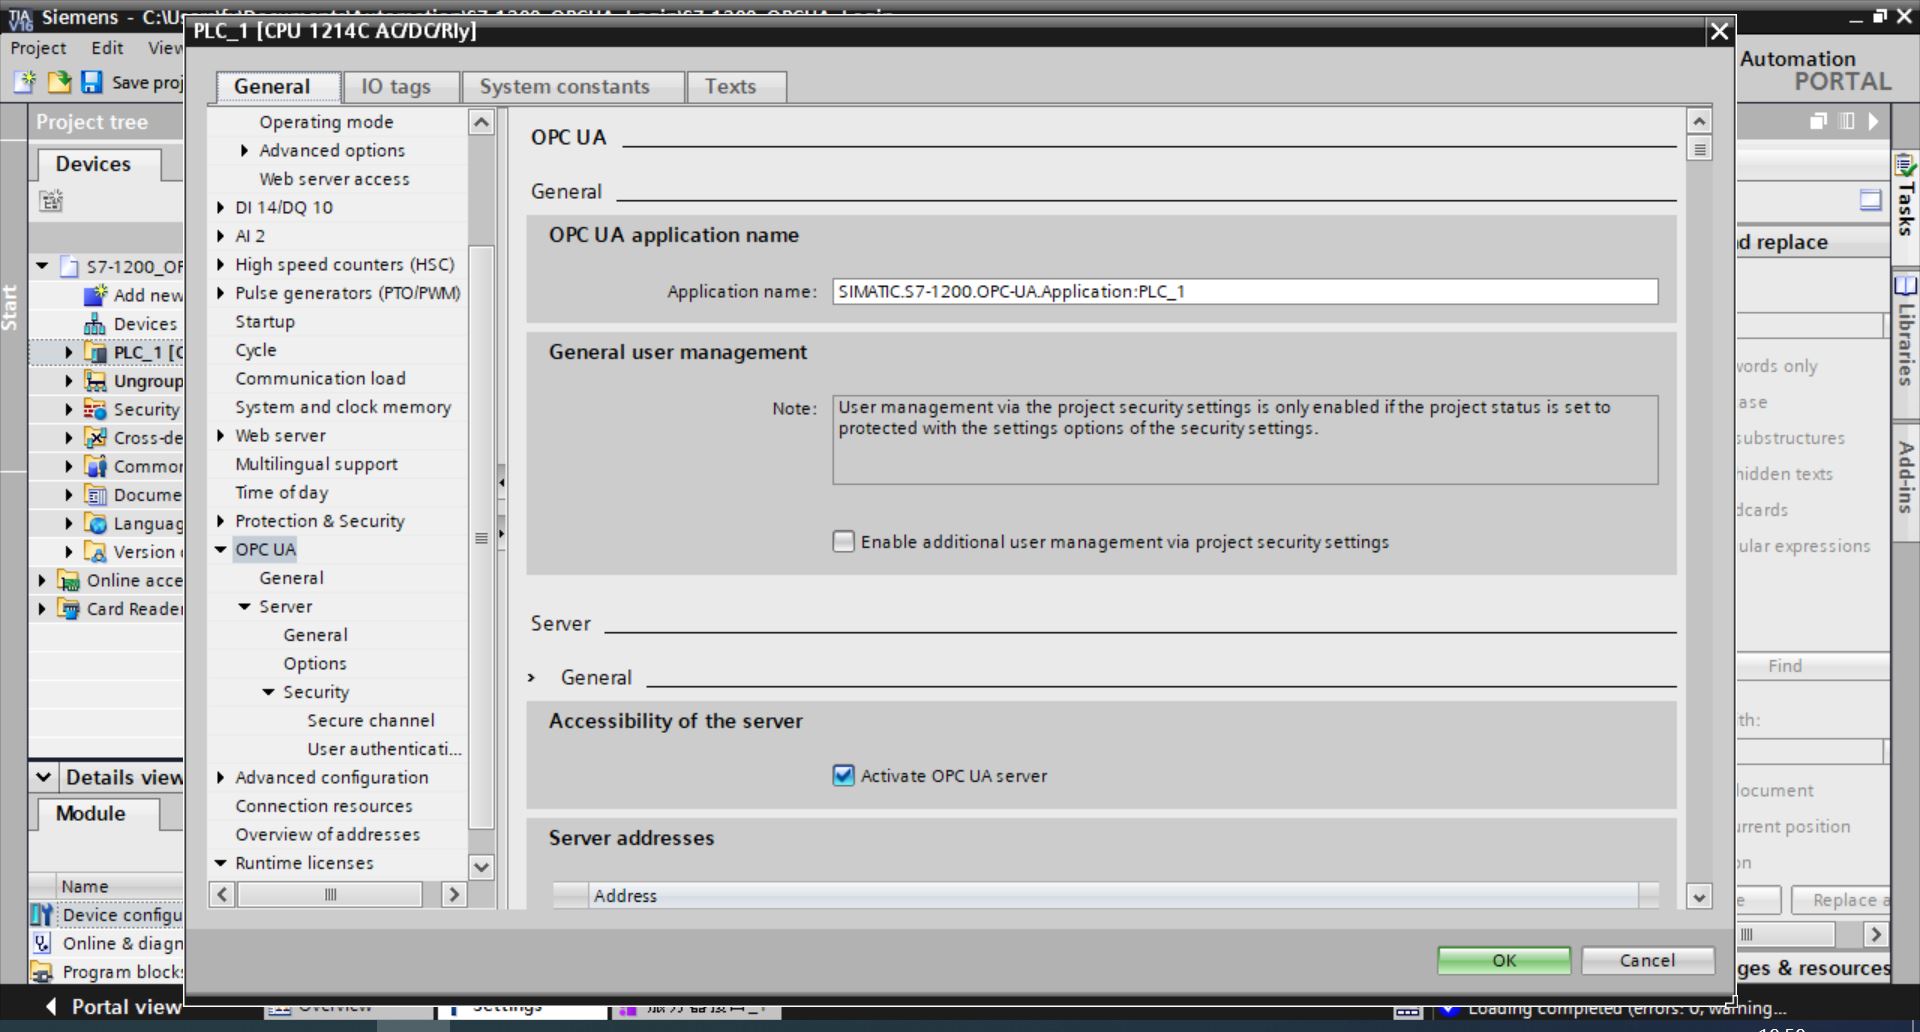This screenshot has width=1920, height=1032.
Task: Collapse the OPC UA tree node
Action: pos(221,550)
